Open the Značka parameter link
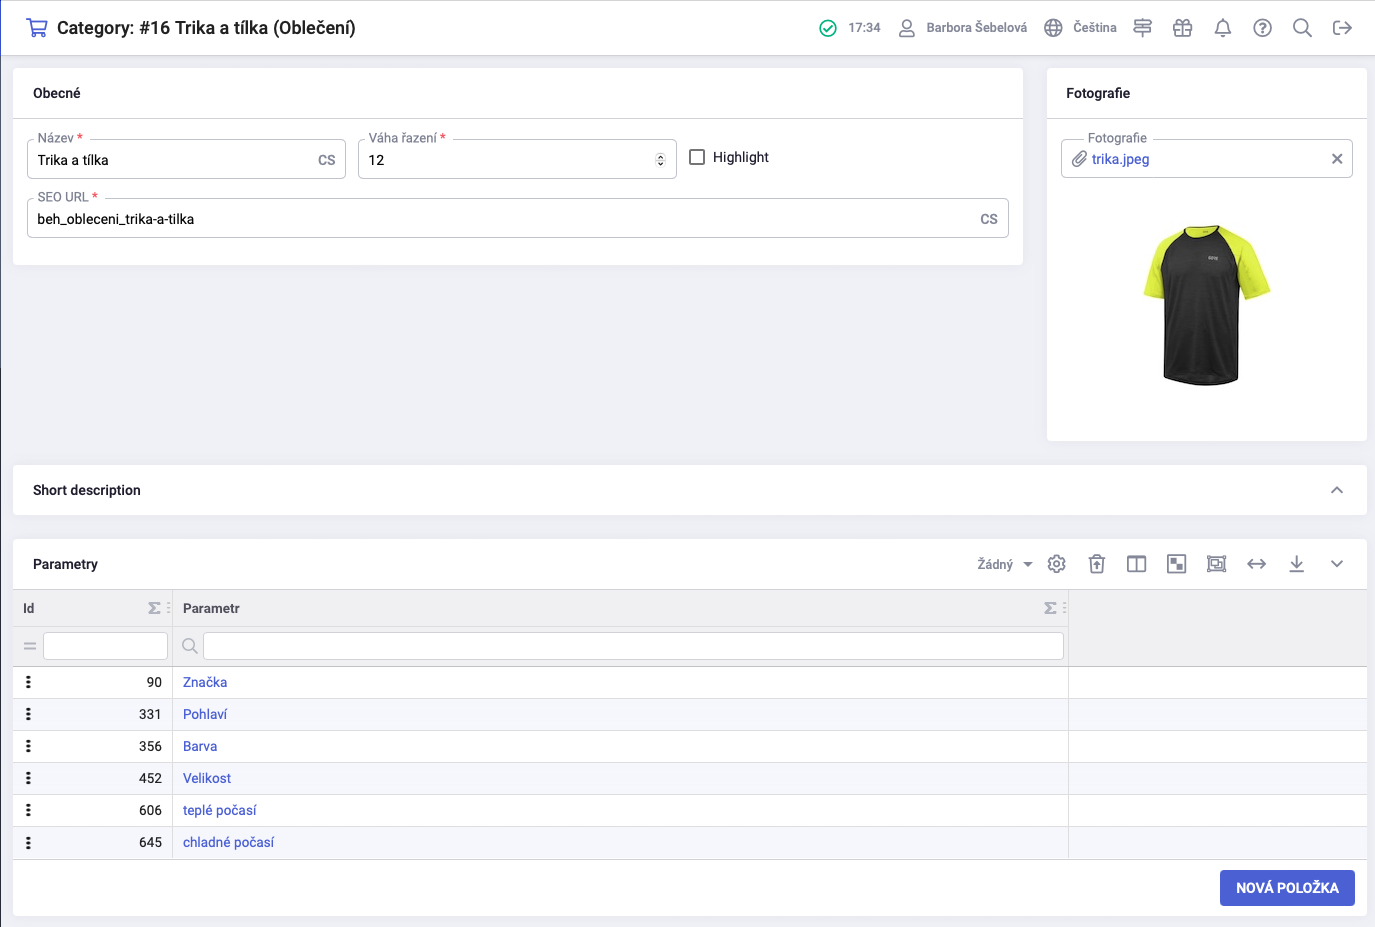 pyautogui.click(x=205, y=682)
